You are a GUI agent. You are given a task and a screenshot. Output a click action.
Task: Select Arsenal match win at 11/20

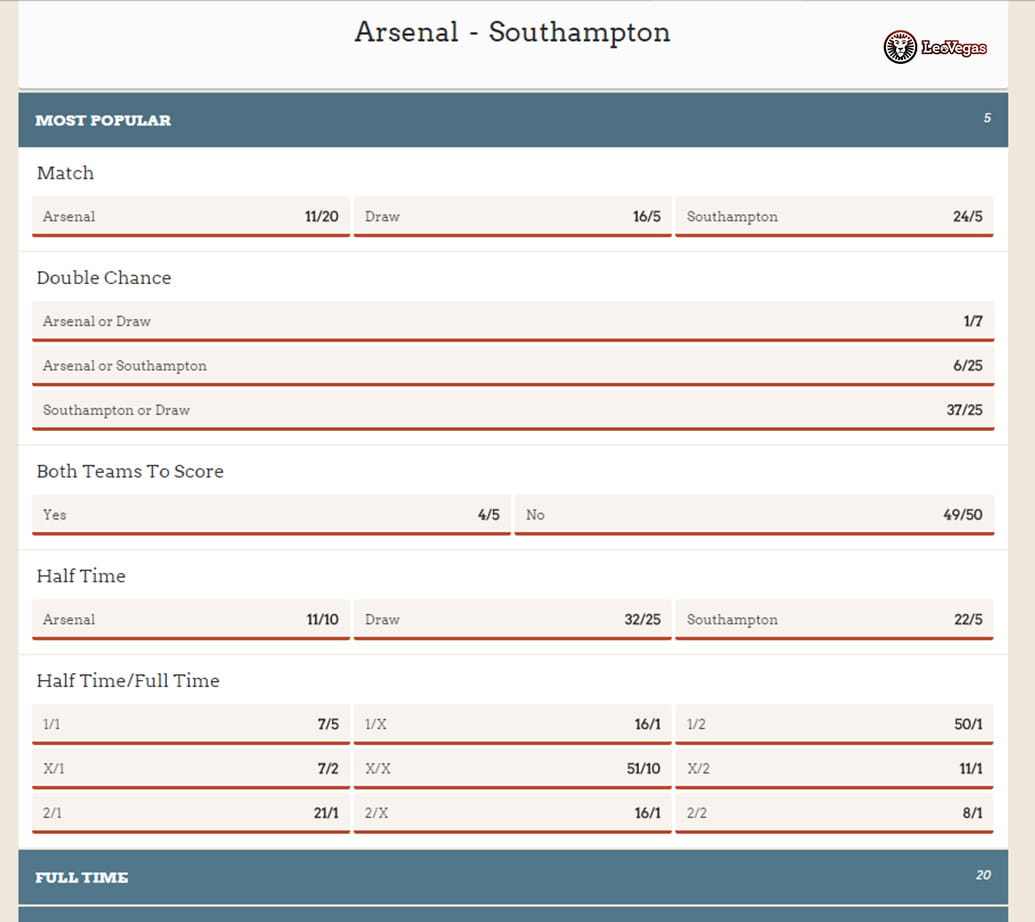click(x=191, y=216)
